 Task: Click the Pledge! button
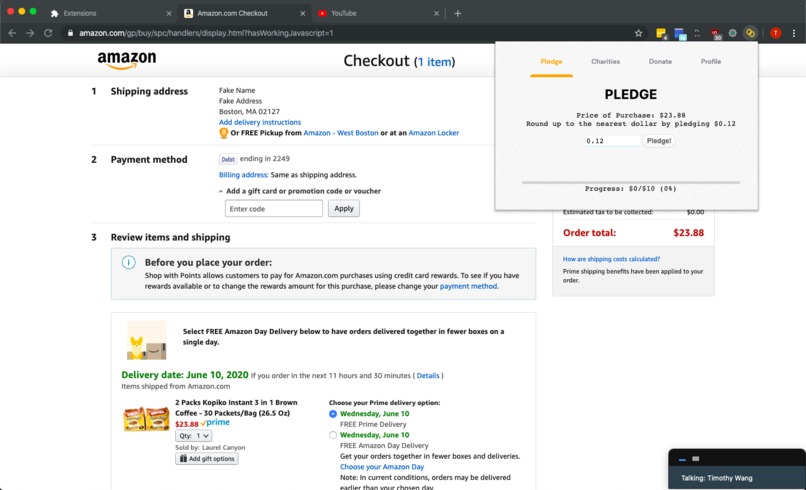[658, 141]
